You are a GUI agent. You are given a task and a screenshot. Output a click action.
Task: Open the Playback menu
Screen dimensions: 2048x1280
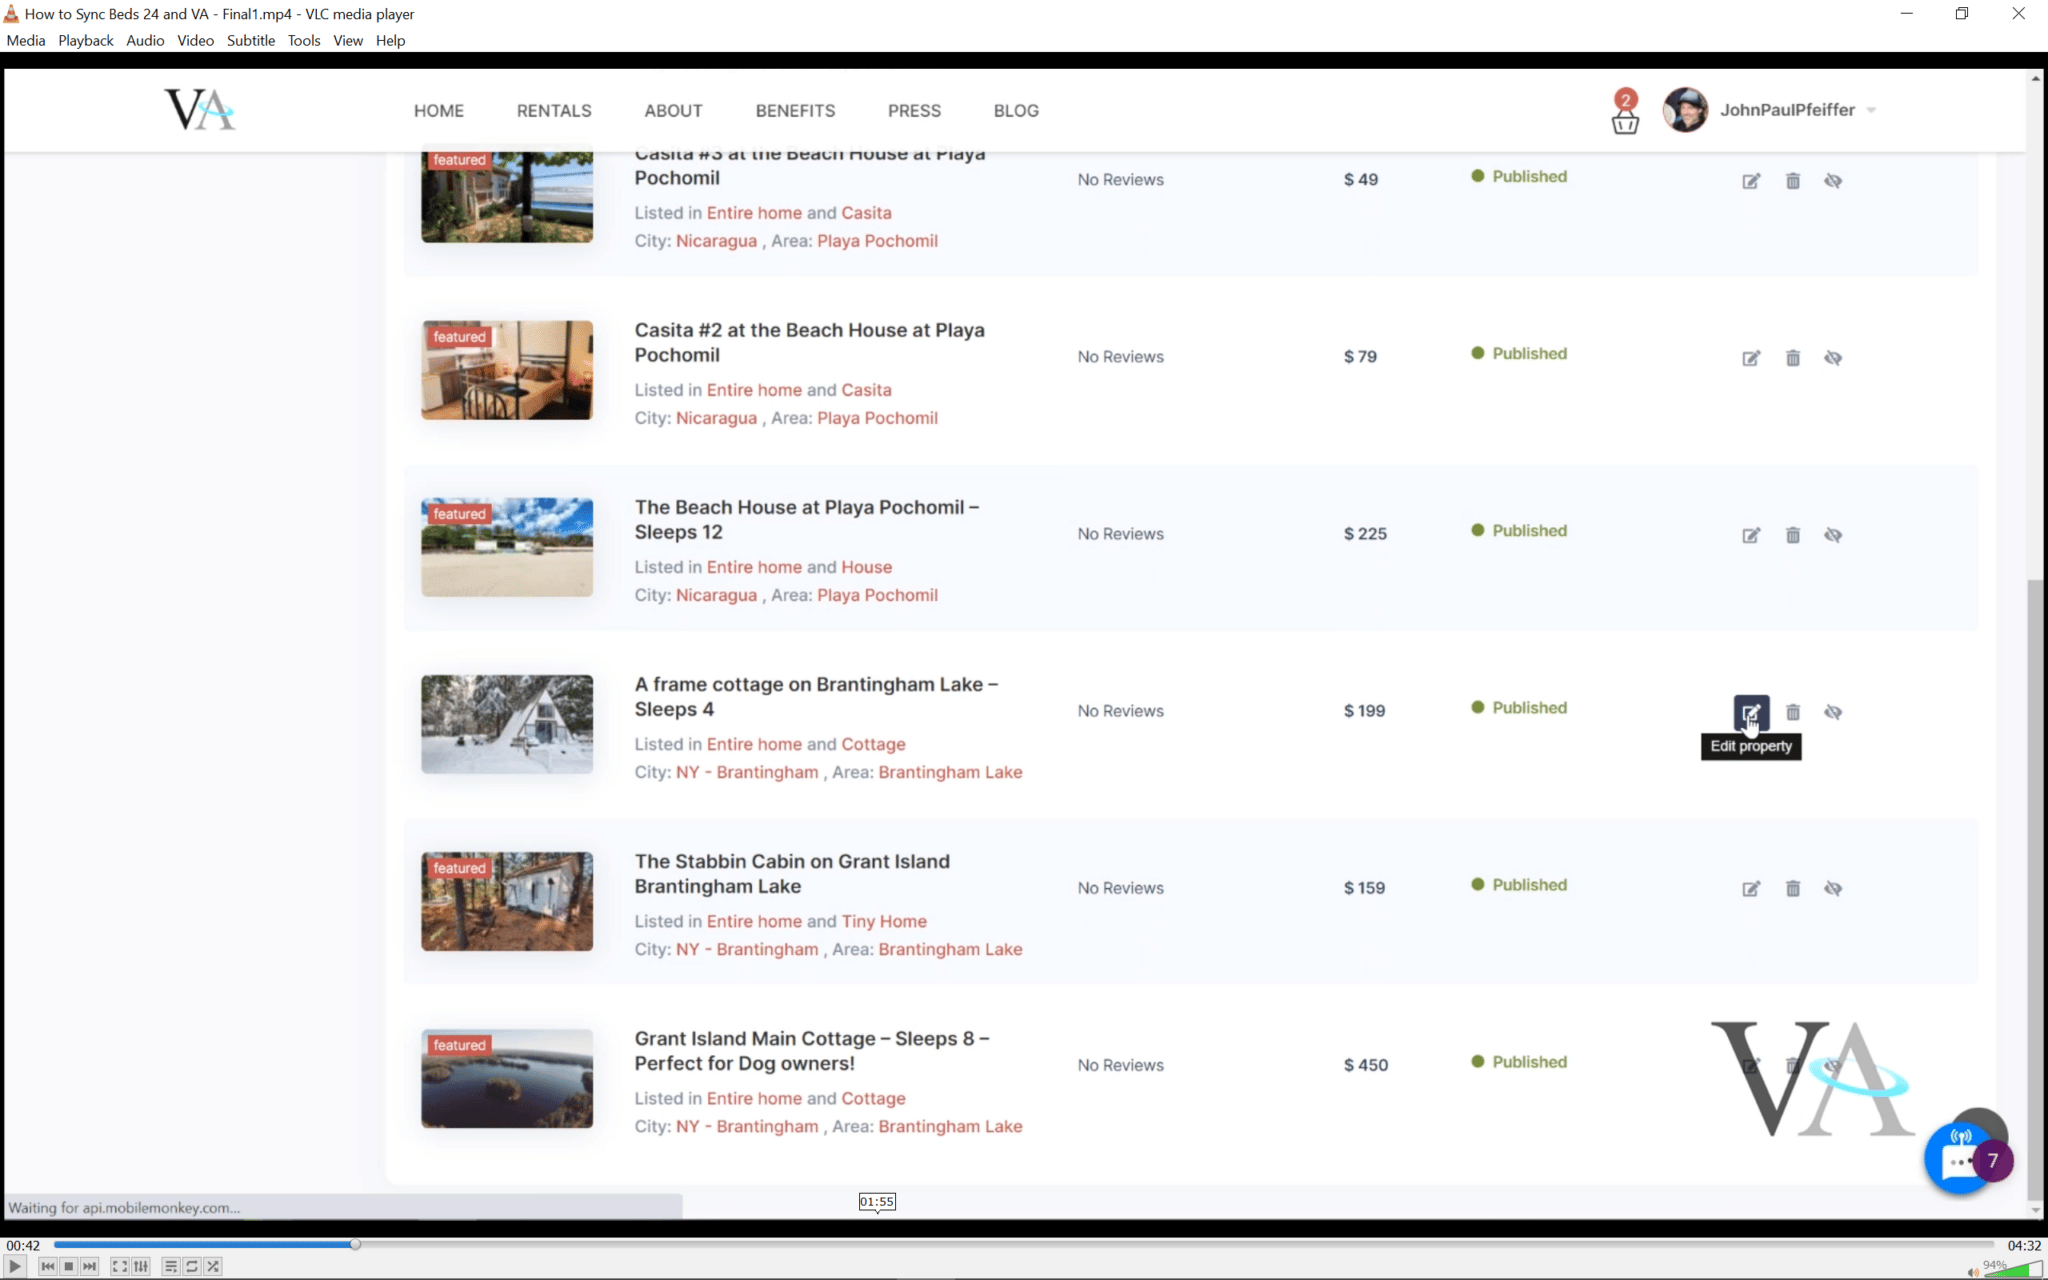[85, 40]
